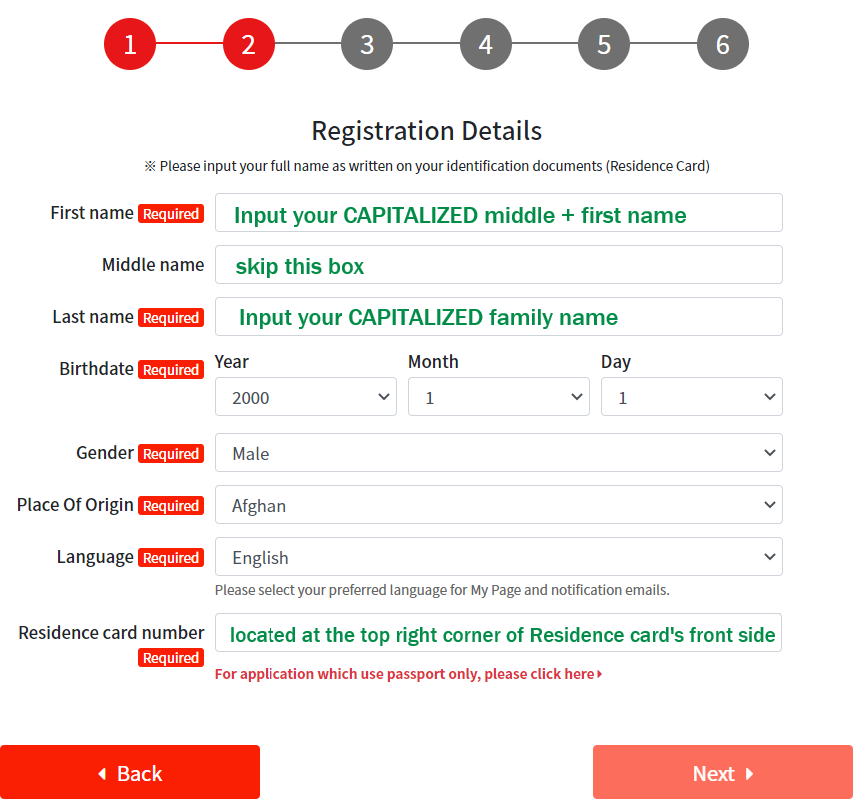The width and height of the screenshot is (860, 807).
Task: Click the Residence card number field
Action: click(x=498, y=633)
